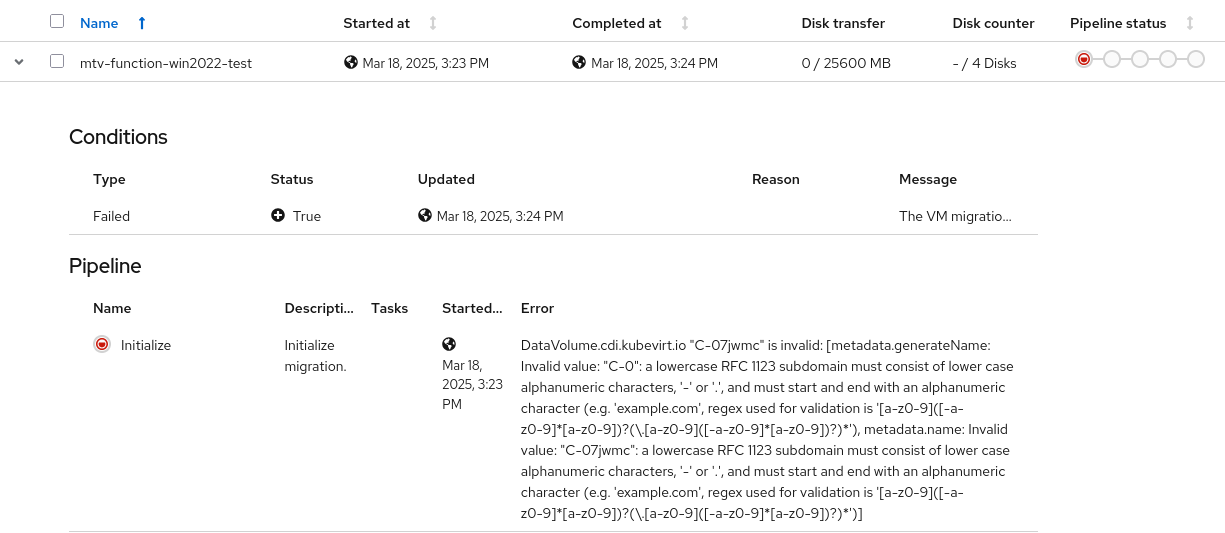Click globe icon beside row's Started at time
This screenshot has height=533, width=1225.
pyautogui.click(x=351, y=62)
